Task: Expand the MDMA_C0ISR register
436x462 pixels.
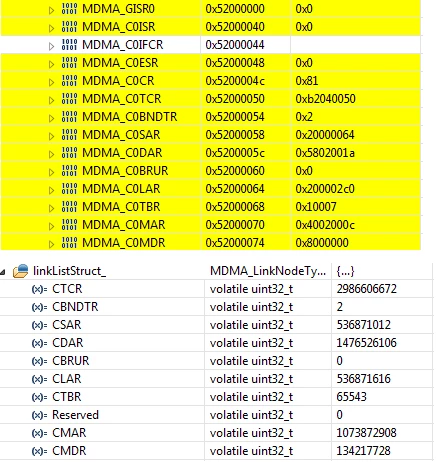Action: [51, 28]
